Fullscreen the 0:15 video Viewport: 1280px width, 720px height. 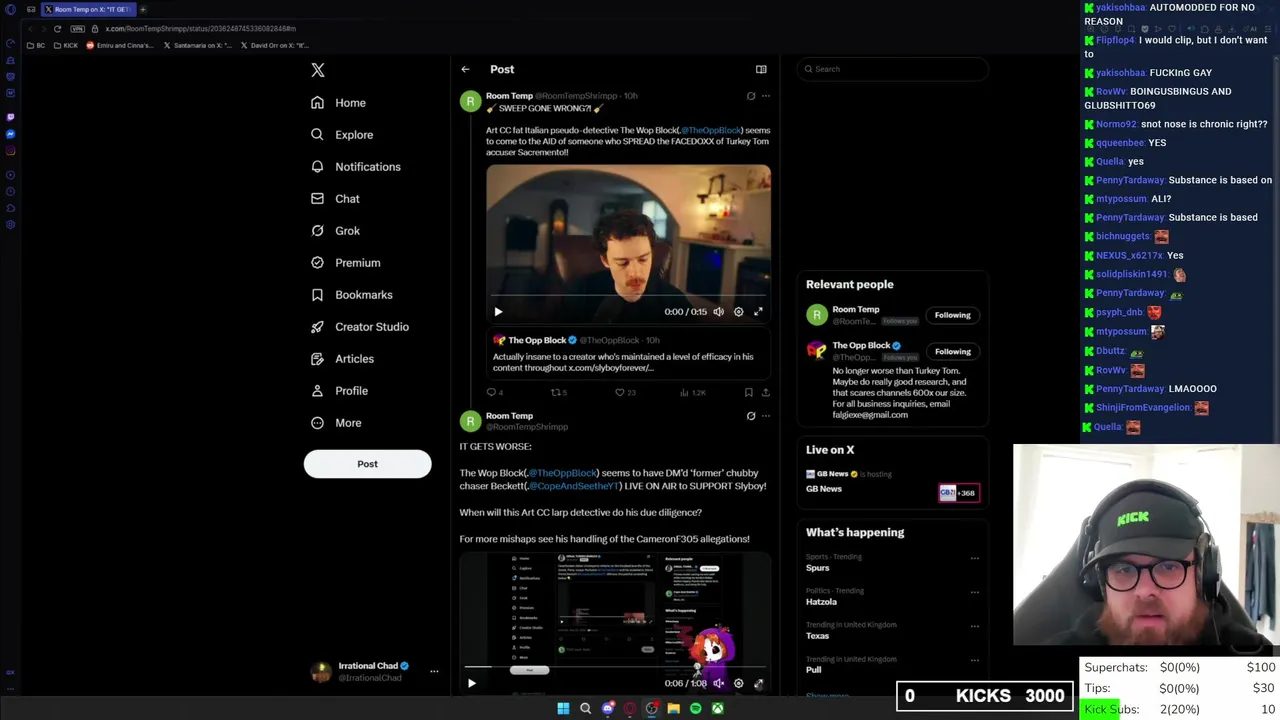click(758, 311)
